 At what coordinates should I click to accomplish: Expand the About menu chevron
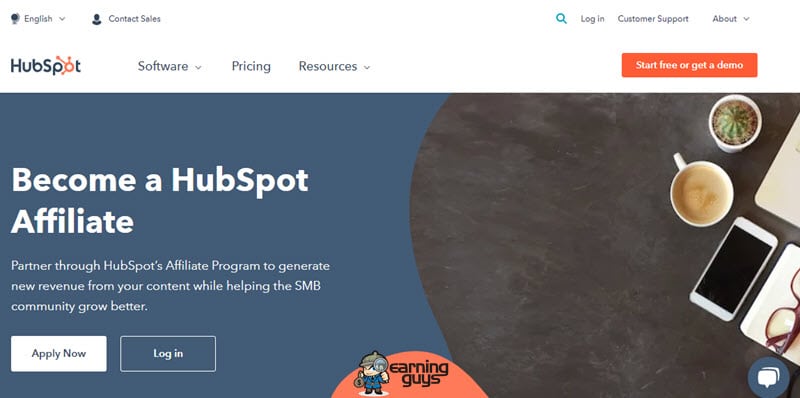(x=746, y=19)
